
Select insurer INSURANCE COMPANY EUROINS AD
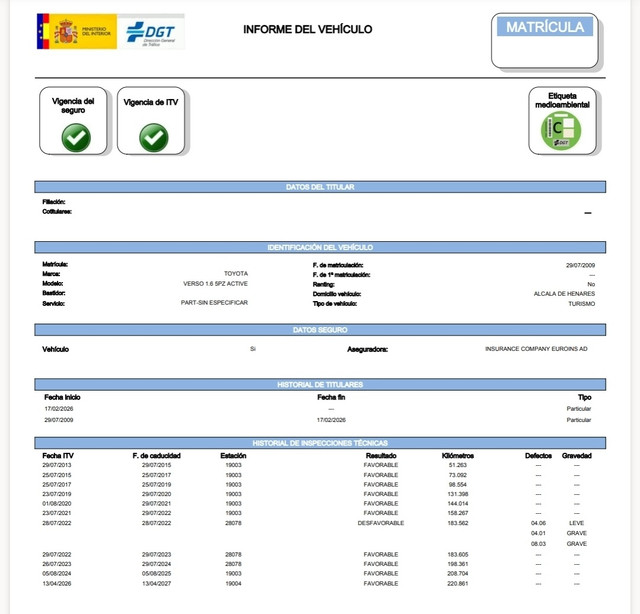point(536,349)
